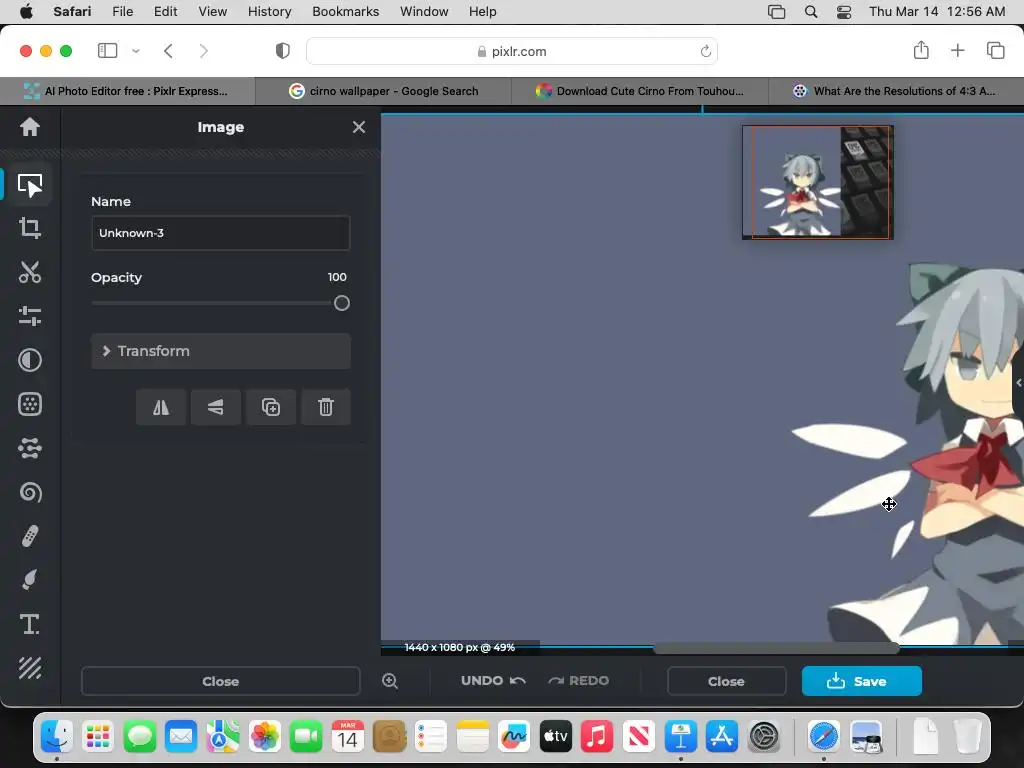Open the Filter half-circle tool
1024x768 pixels.
tap(29, 360)
